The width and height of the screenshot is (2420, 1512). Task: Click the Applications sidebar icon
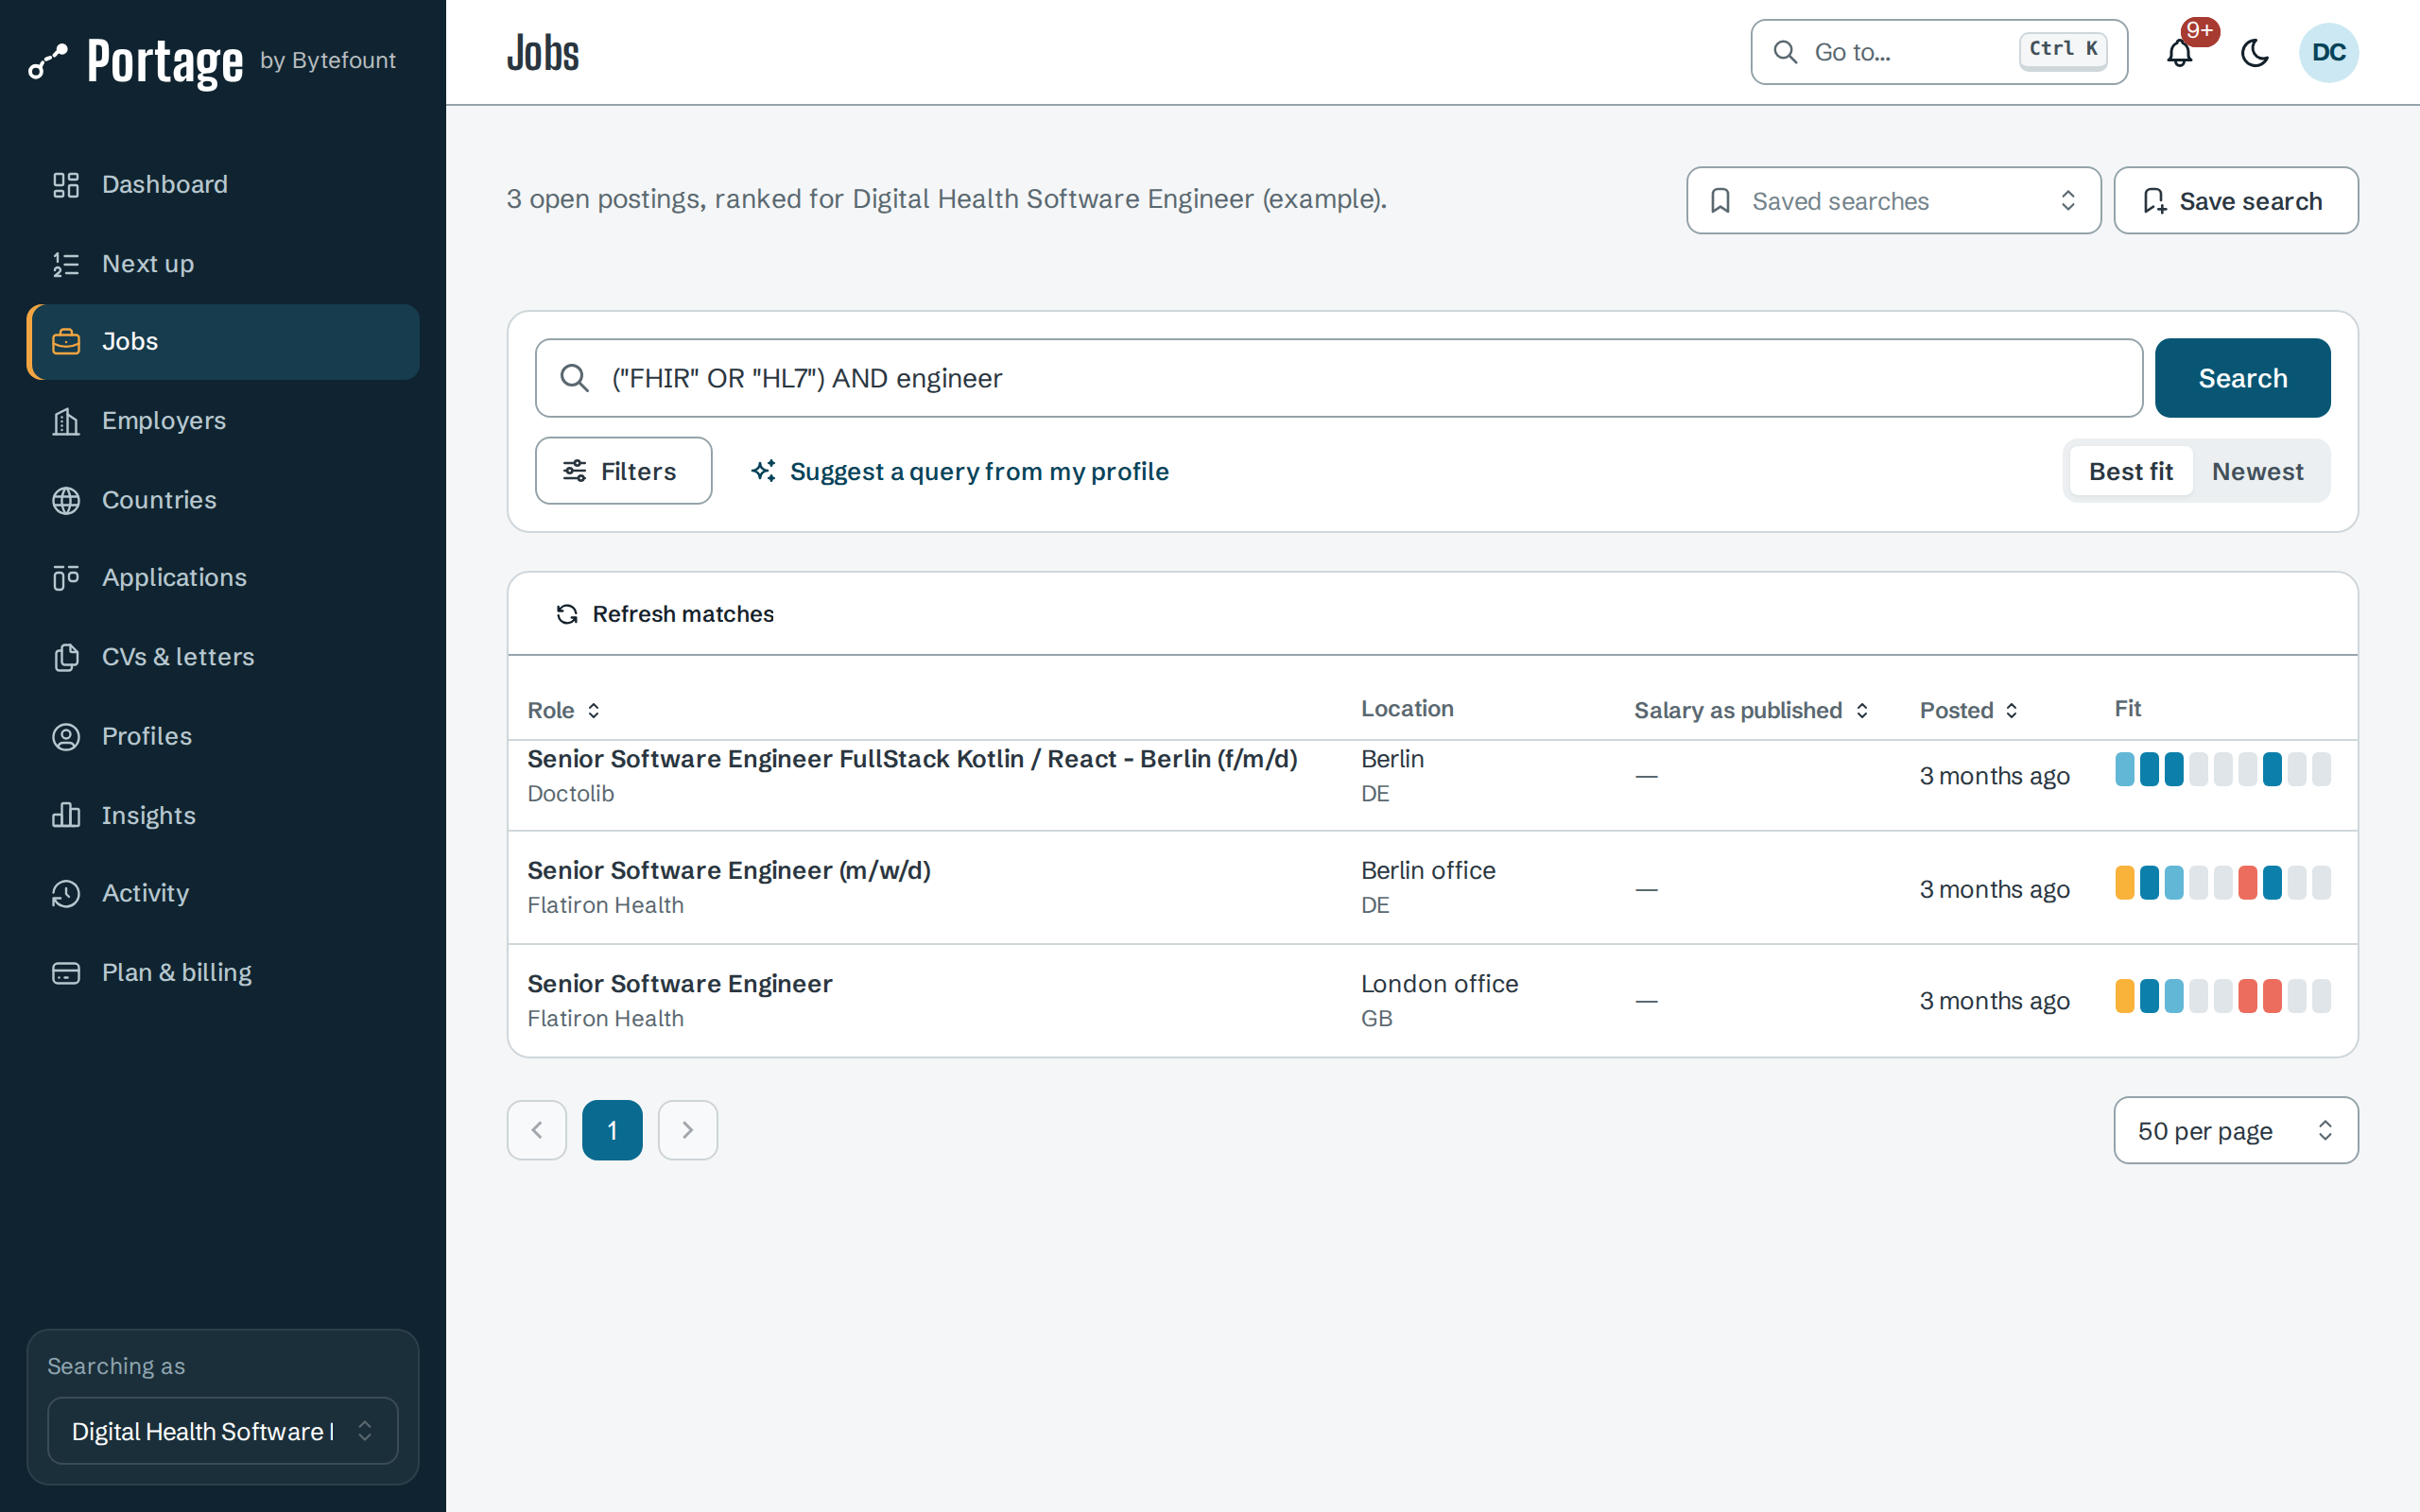pyautogui.click(x=66, y=578)
